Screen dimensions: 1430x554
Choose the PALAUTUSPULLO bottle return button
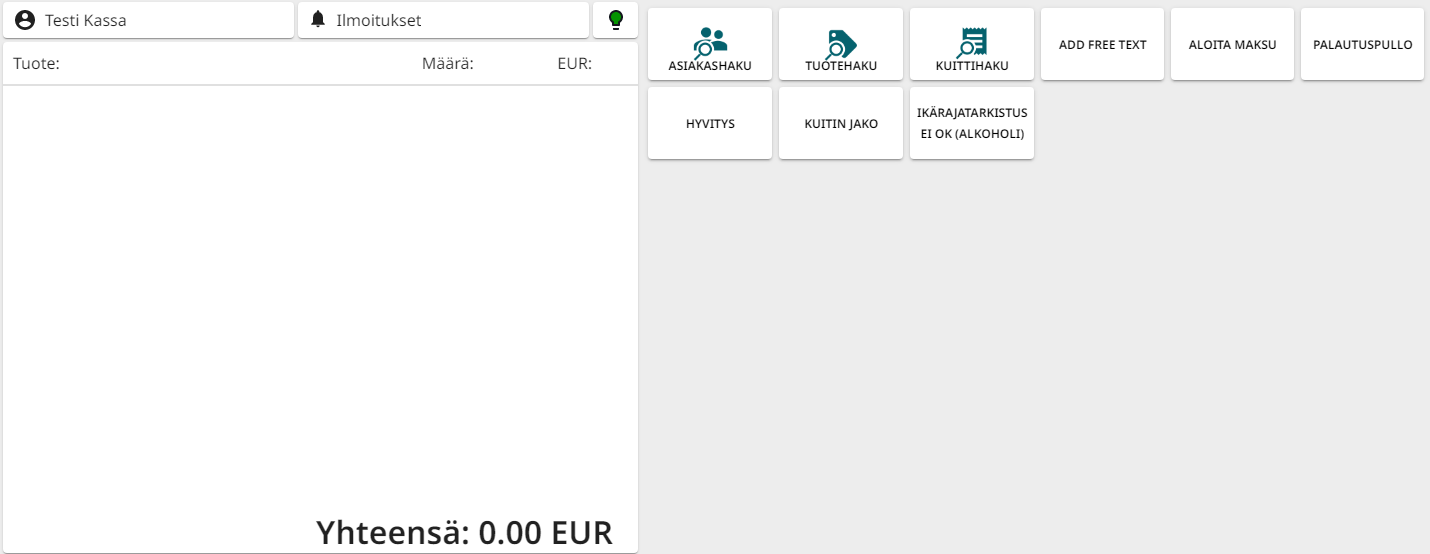[1362, 45]
